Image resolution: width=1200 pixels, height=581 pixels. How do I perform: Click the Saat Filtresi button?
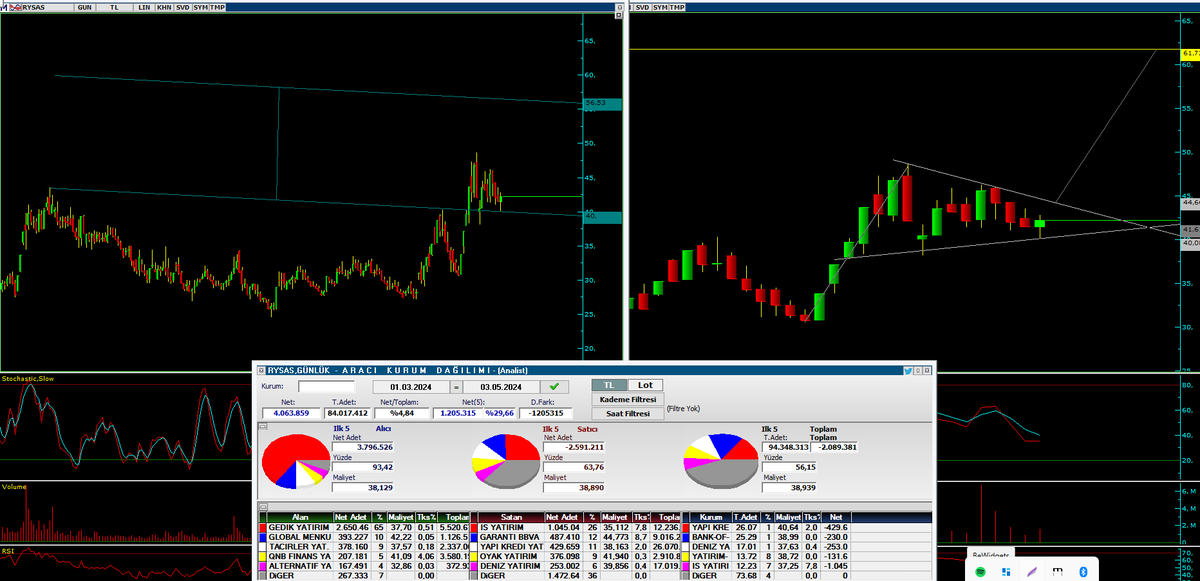point(627,413)
